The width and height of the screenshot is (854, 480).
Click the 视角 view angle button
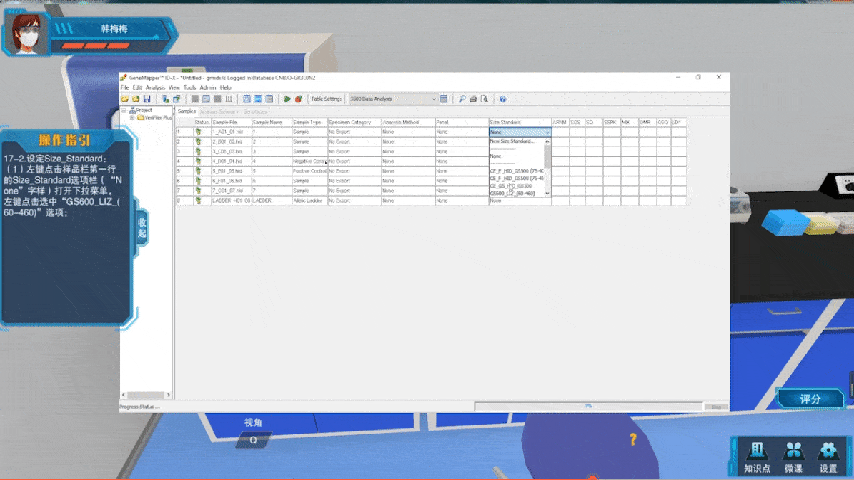tap(253, 422)
